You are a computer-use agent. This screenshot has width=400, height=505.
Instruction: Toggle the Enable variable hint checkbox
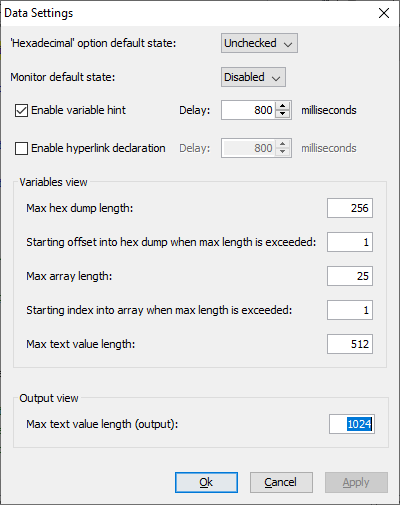21,111
